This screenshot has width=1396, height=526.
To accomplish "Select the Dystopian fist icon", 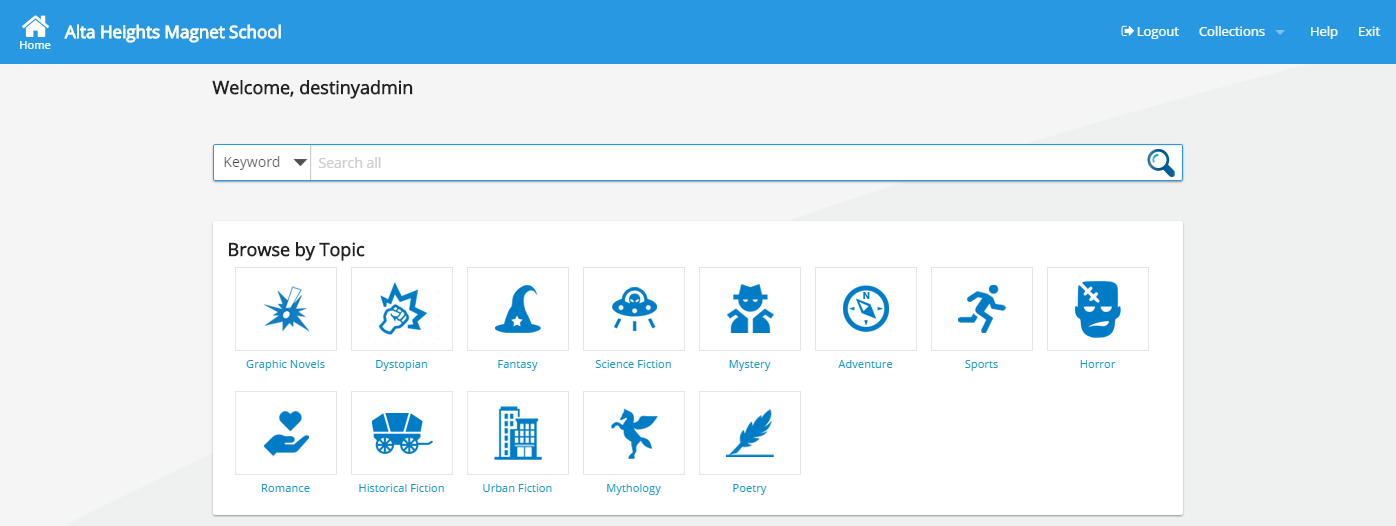I will pos(402,309).
